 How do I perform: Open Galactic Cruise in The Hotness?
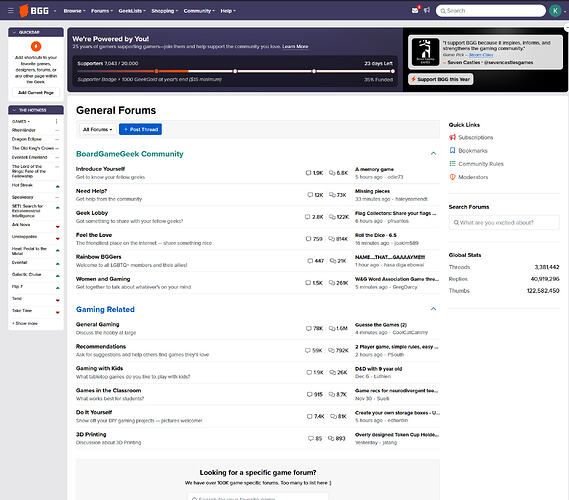pos(26,274)
